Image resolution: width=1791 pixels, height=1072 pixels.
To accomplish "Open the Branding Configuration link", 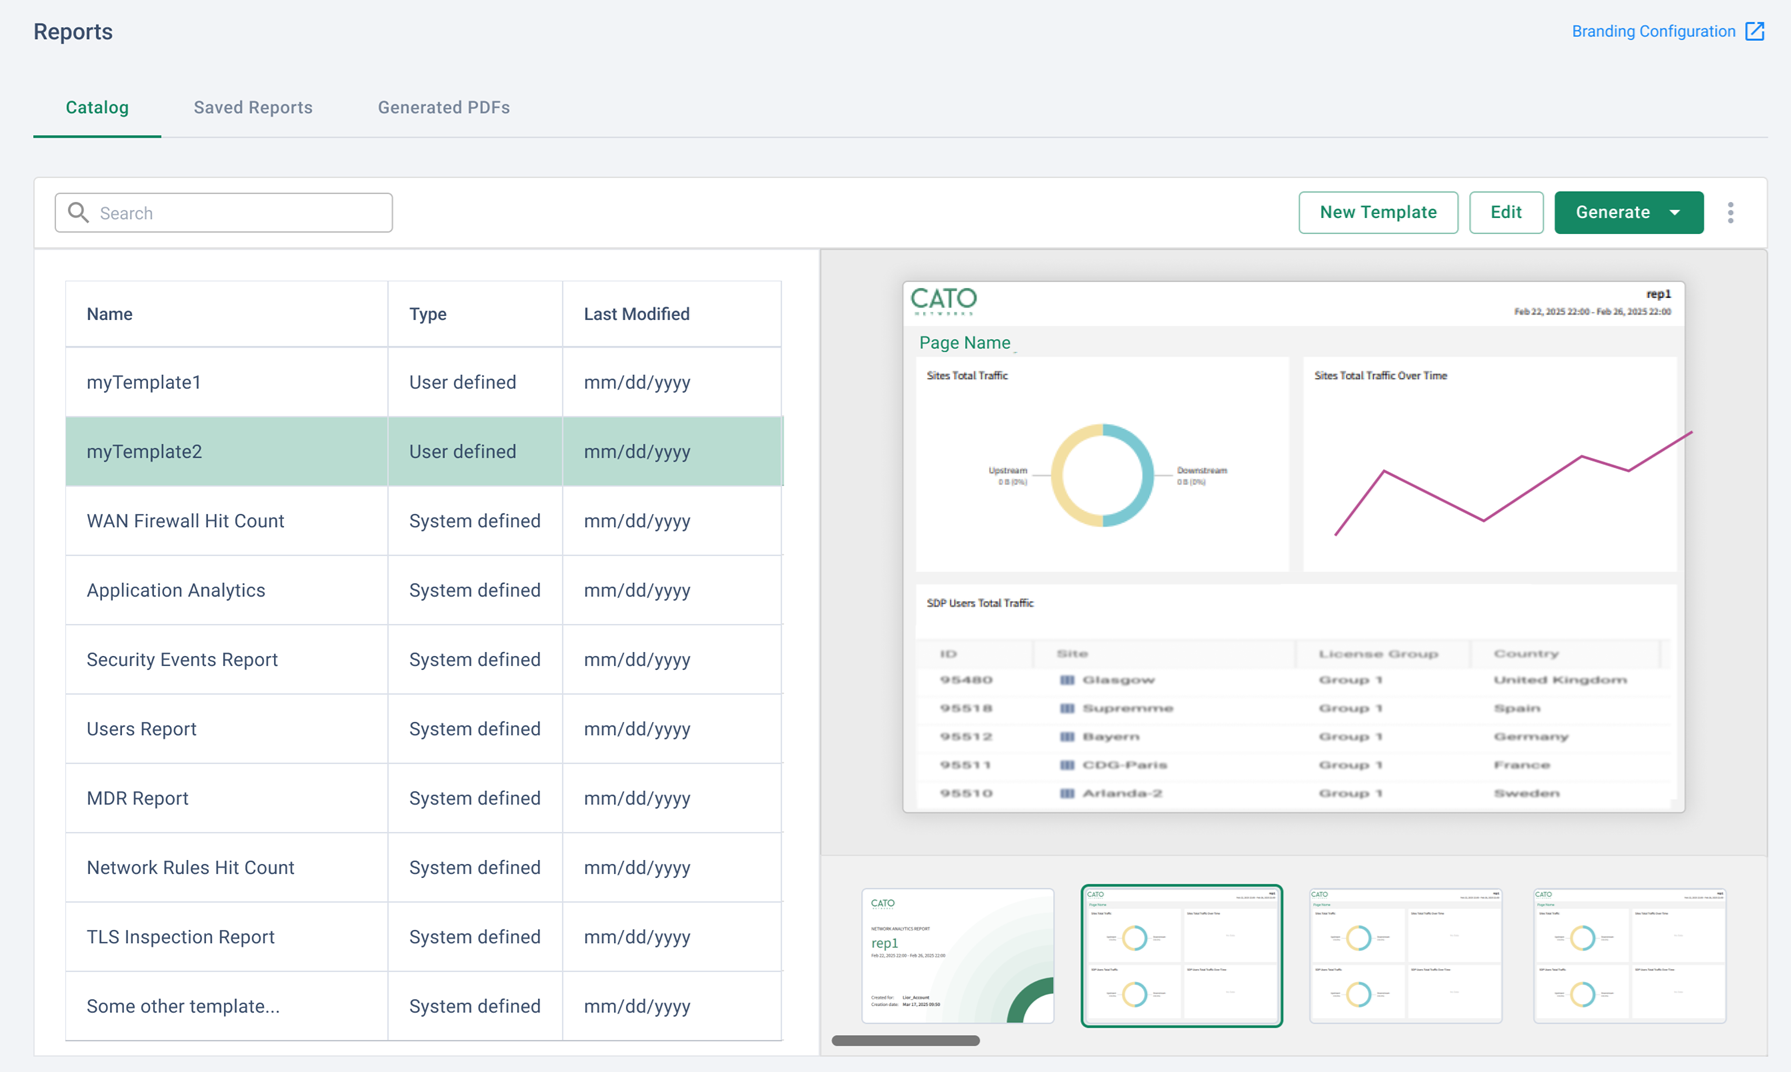I will click(x=1654, y=31).
